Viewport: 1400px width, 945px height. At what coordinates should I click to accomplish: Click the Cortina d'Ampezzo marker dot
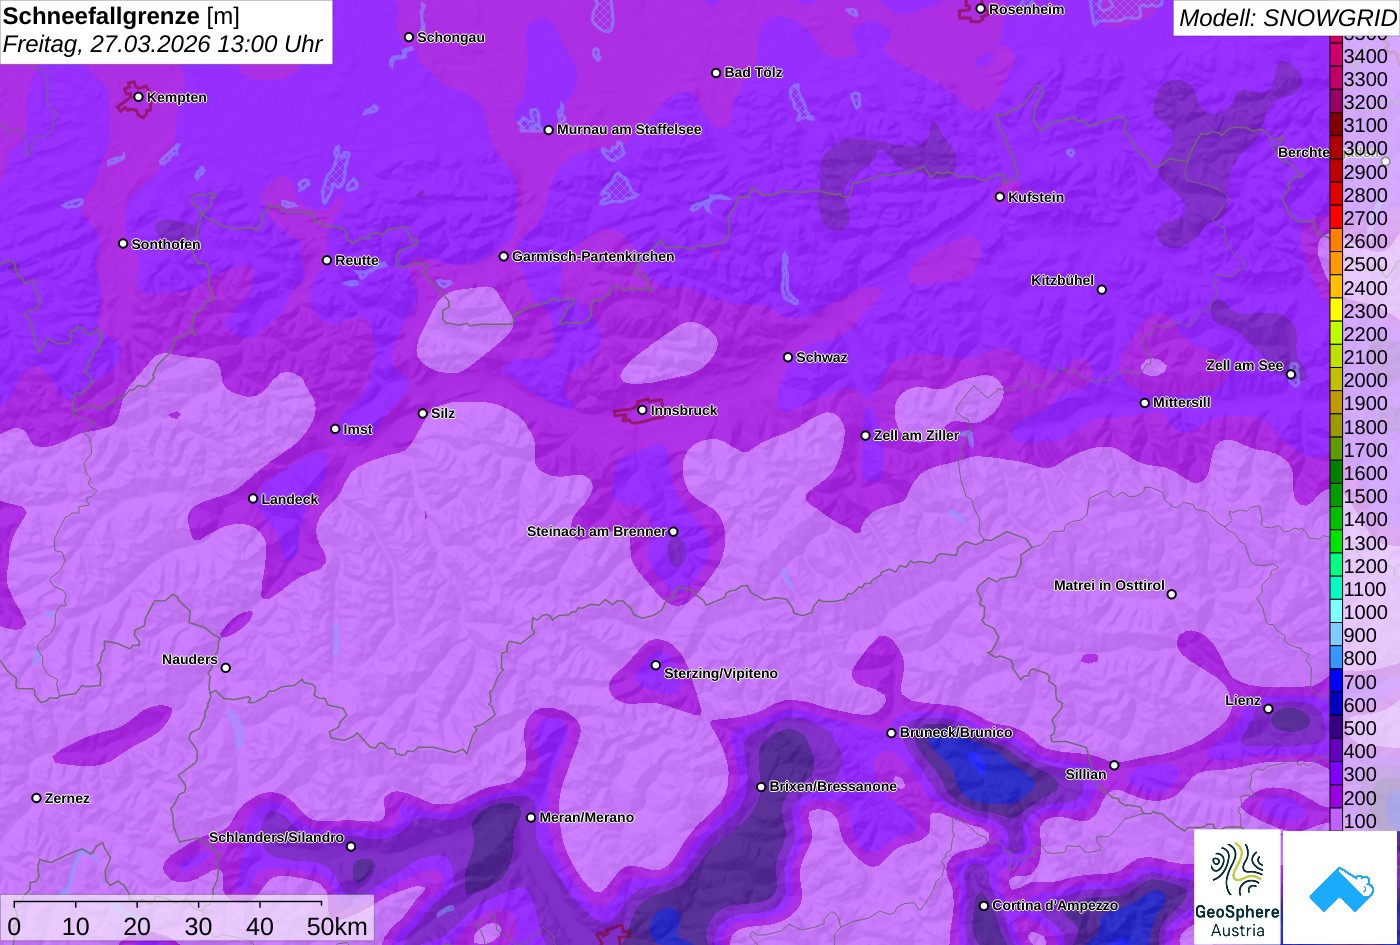(983, 906)
